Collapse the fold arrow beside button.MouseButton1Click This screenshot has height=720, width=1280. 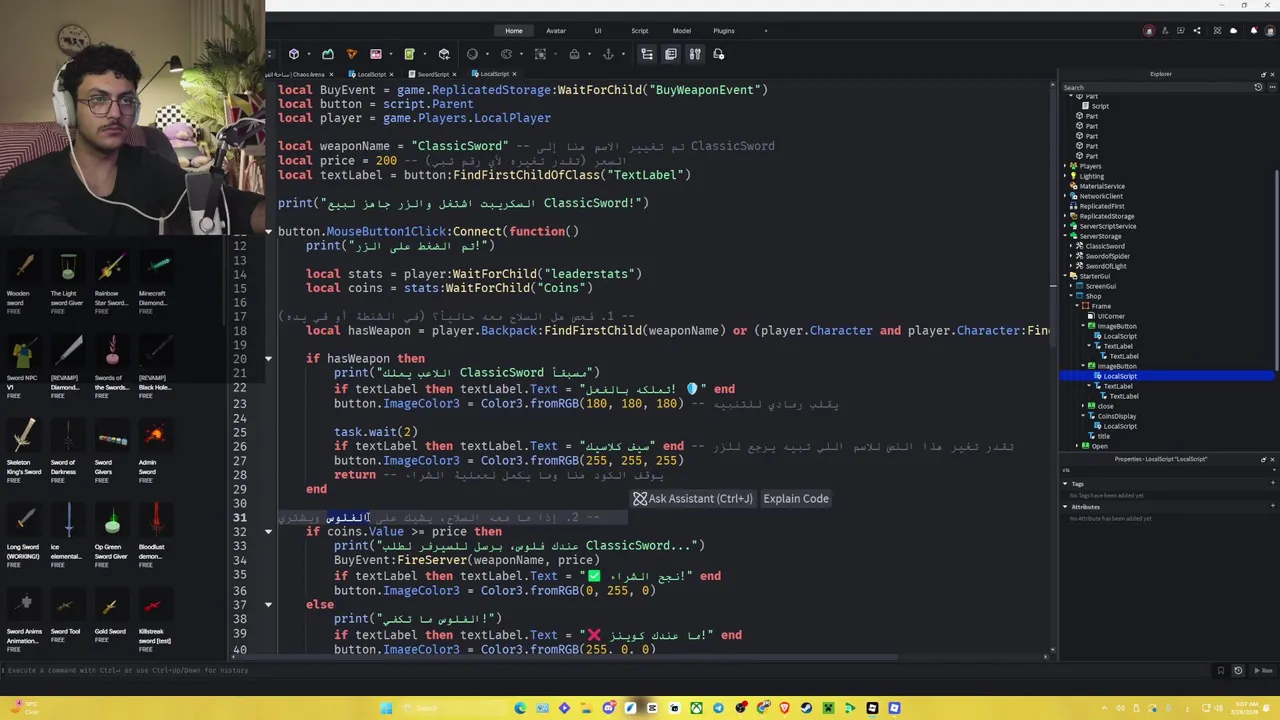268,231
